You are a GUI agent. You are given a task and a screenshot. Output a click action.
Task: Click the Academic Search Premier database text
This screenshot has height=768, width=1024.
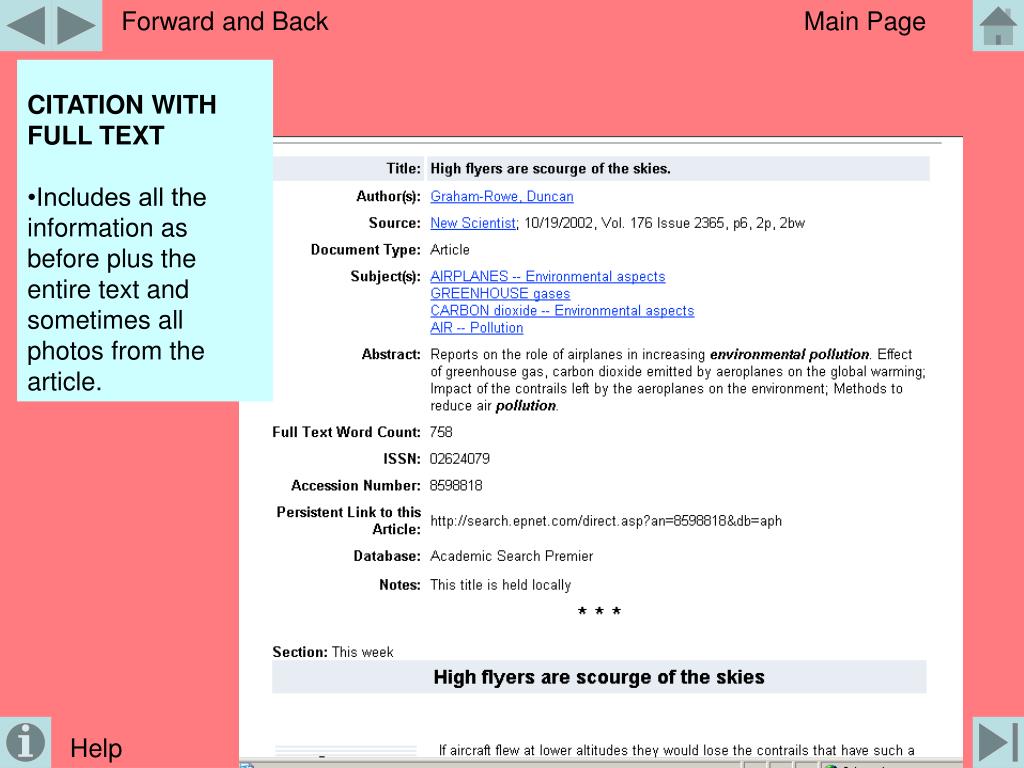511,556
